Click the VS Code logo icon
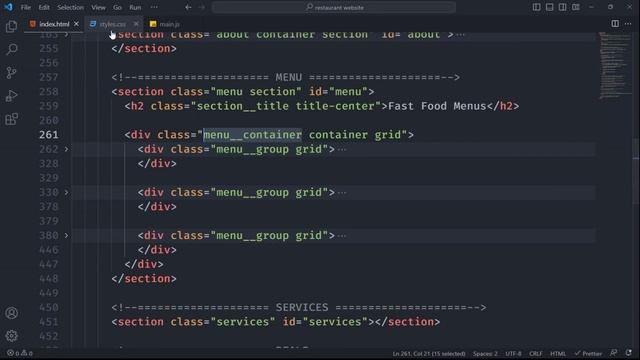 tap(9, 7)
